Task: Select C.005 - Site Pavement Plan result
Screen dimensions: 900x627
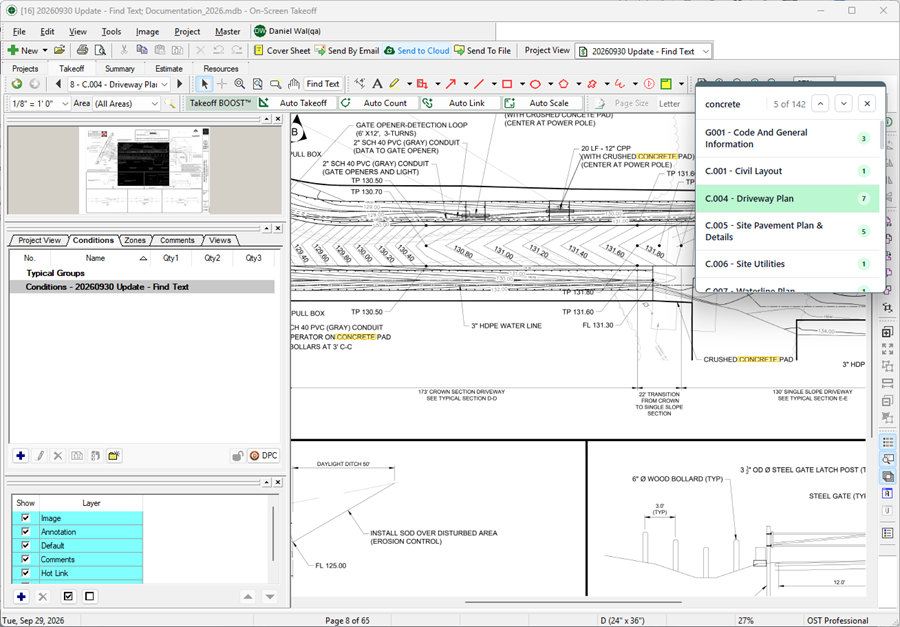Action: (x=788, y=231)
